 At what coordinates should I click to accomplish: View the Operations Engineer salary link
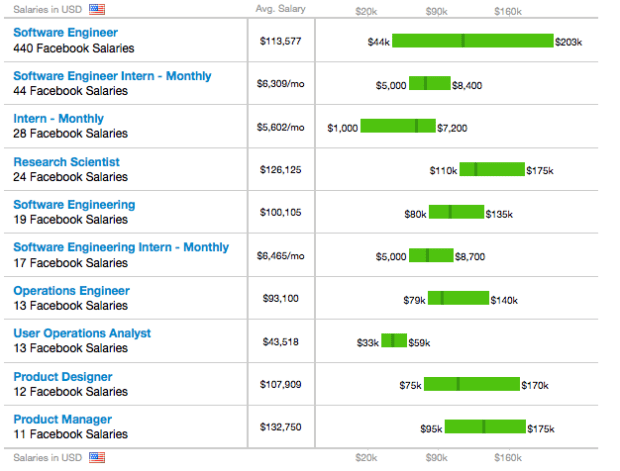[71, 291]
